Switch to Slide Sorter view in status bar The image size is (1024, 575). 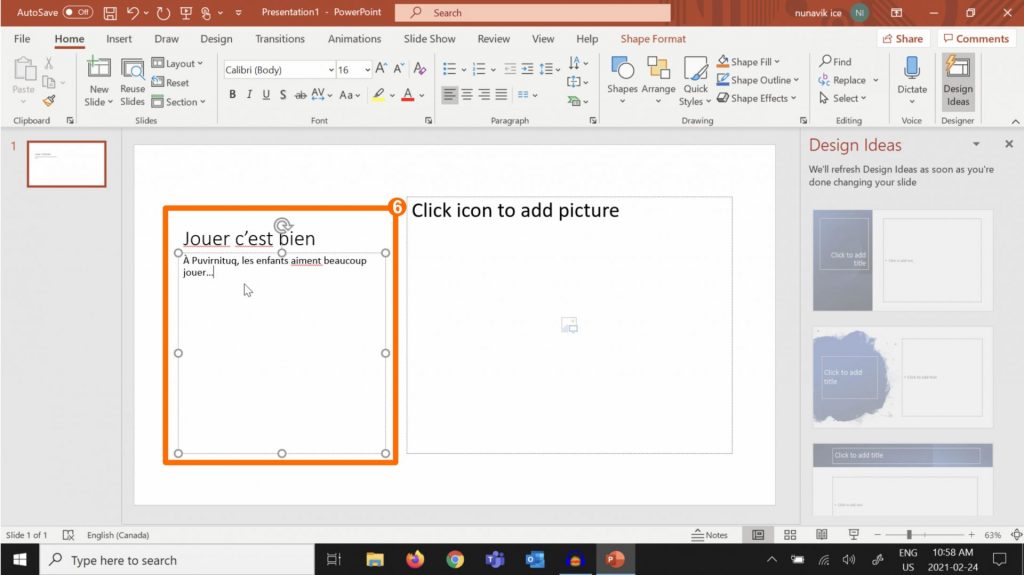(790, 535)
